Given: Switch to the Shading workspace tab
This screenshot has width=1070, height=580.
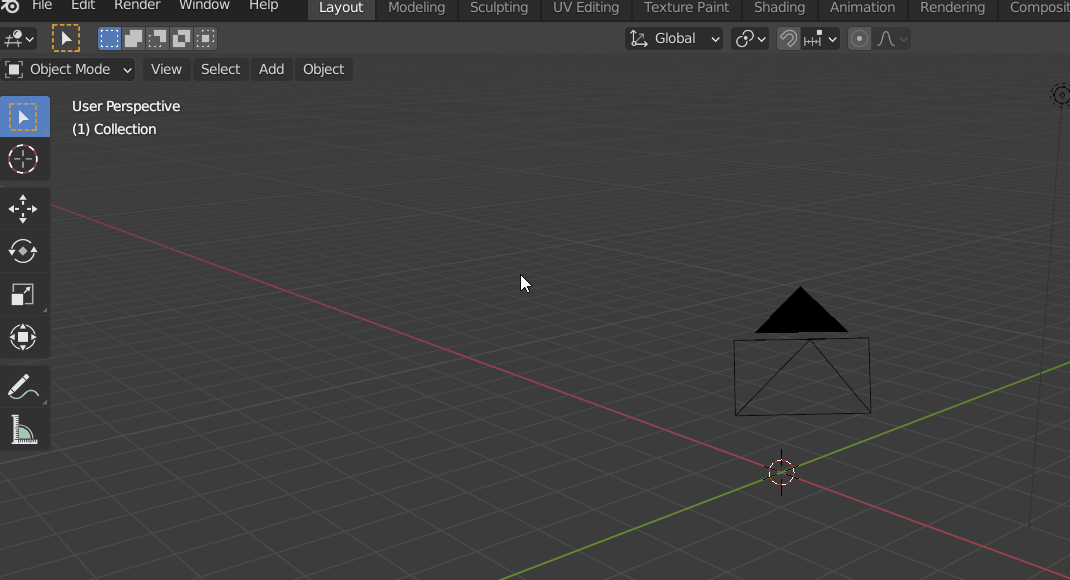Looking at the screenshot, I should 779,8.
